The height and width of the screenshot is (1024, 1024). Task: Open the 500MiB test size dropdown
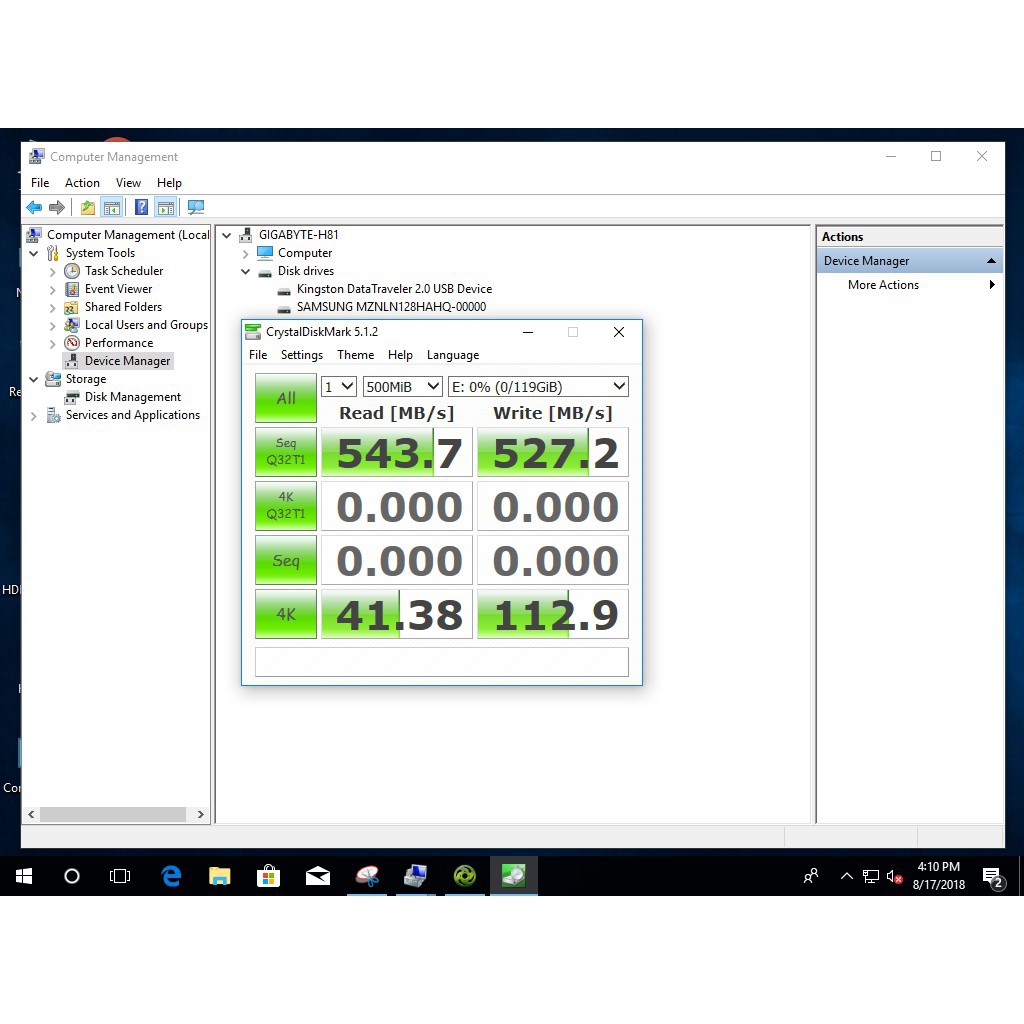[403, 386]
